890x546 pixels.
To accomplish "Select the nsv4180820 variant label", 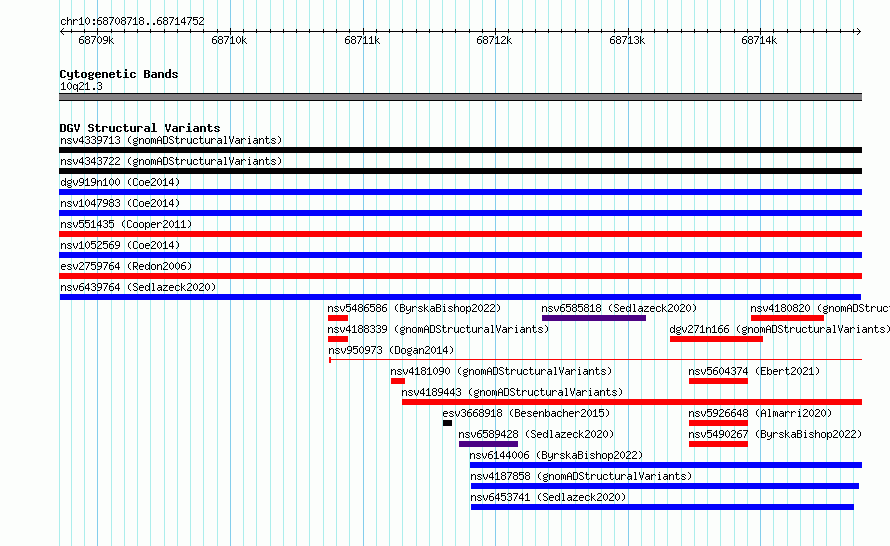I will tap(820, 308).
